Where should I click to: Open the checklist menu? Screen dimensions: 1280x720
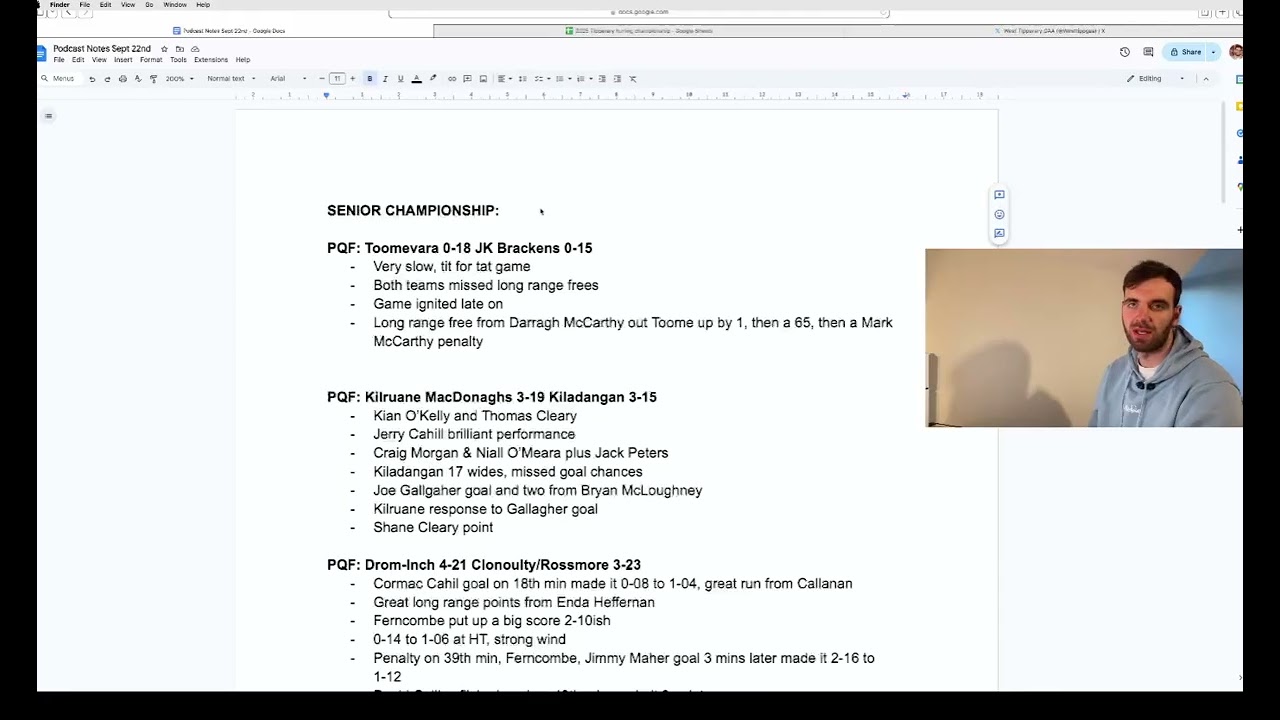540,79
